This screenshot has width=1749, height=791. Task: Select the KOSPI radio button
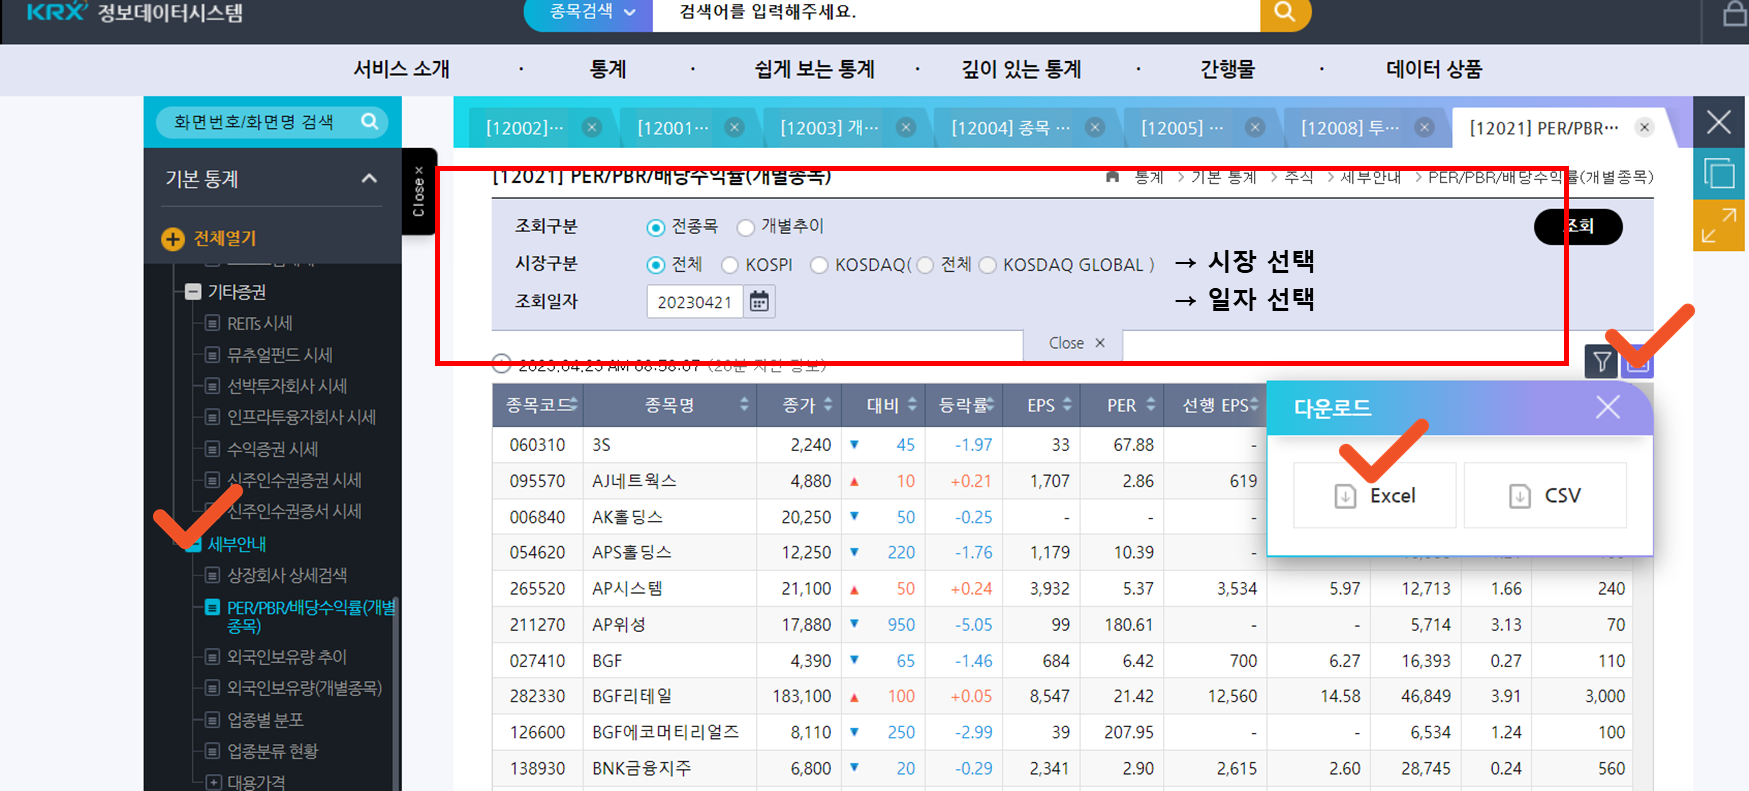pyautogui.click(x=730, y=265)
